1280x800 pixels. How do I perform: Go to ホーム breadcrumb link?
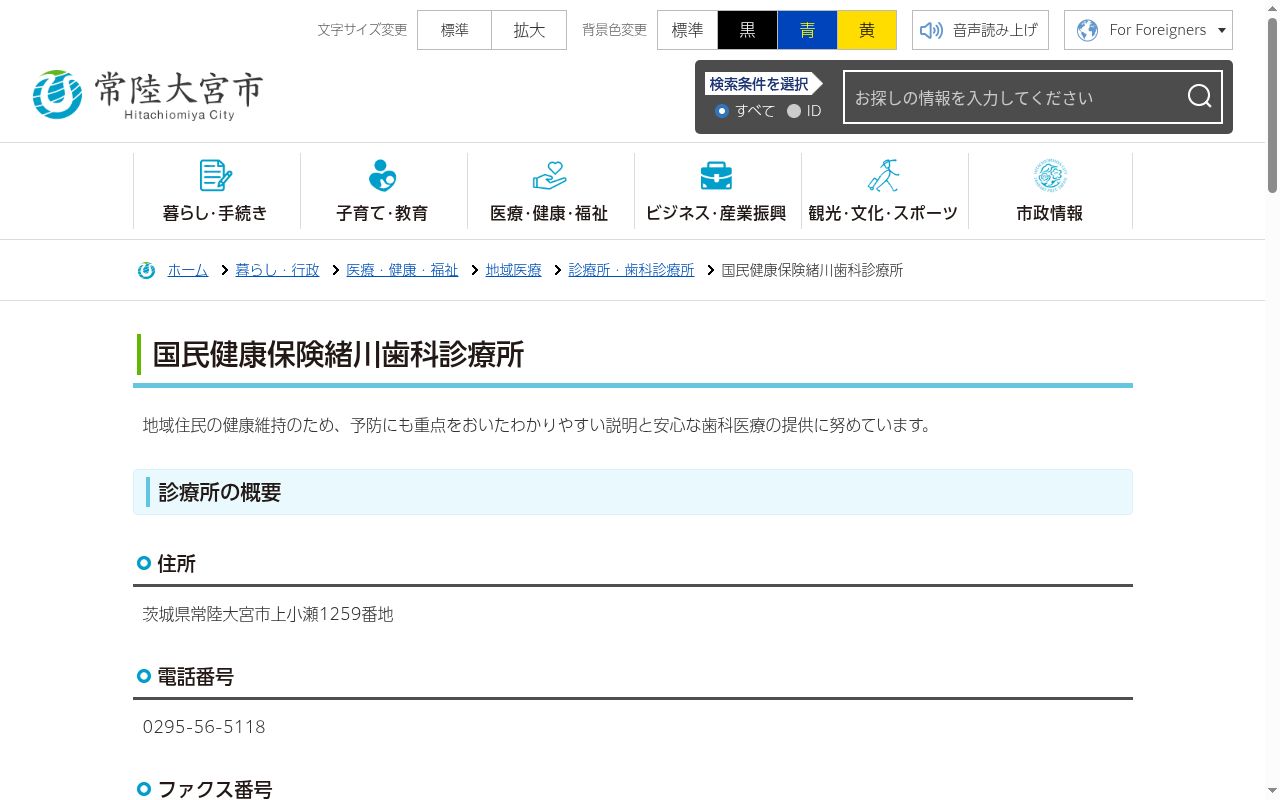pyautogui.click(x=188, y=270)
